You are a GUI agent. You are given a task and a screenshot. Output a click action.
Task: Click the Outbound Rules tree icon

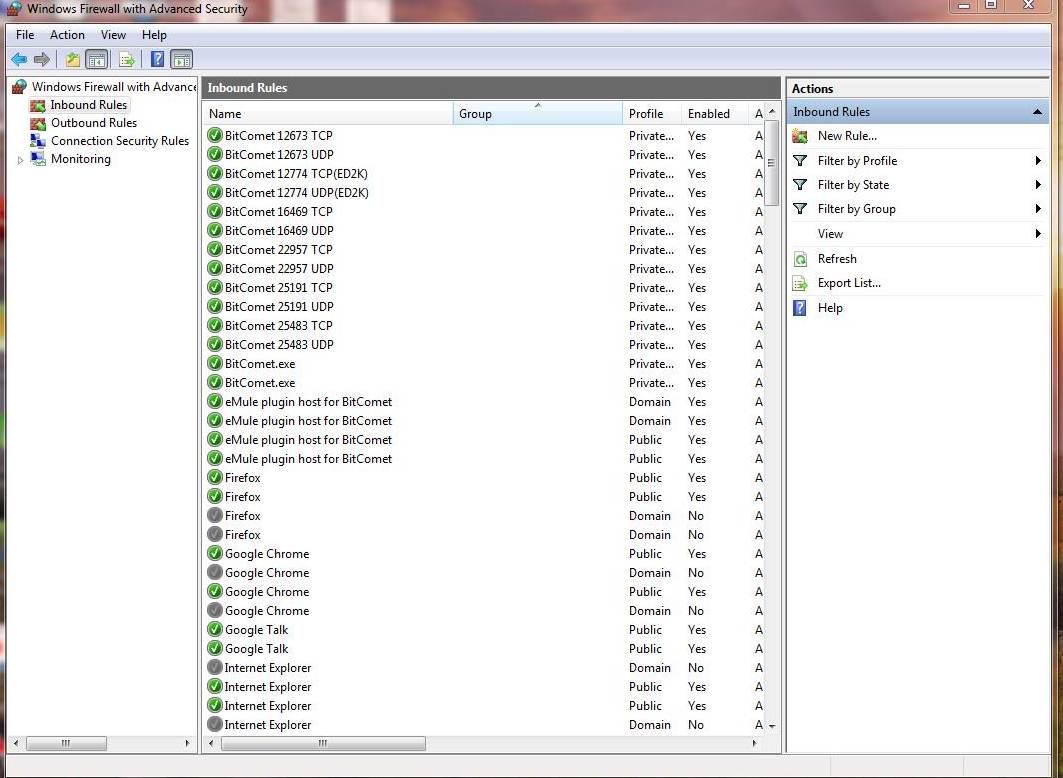click(38, 123)
